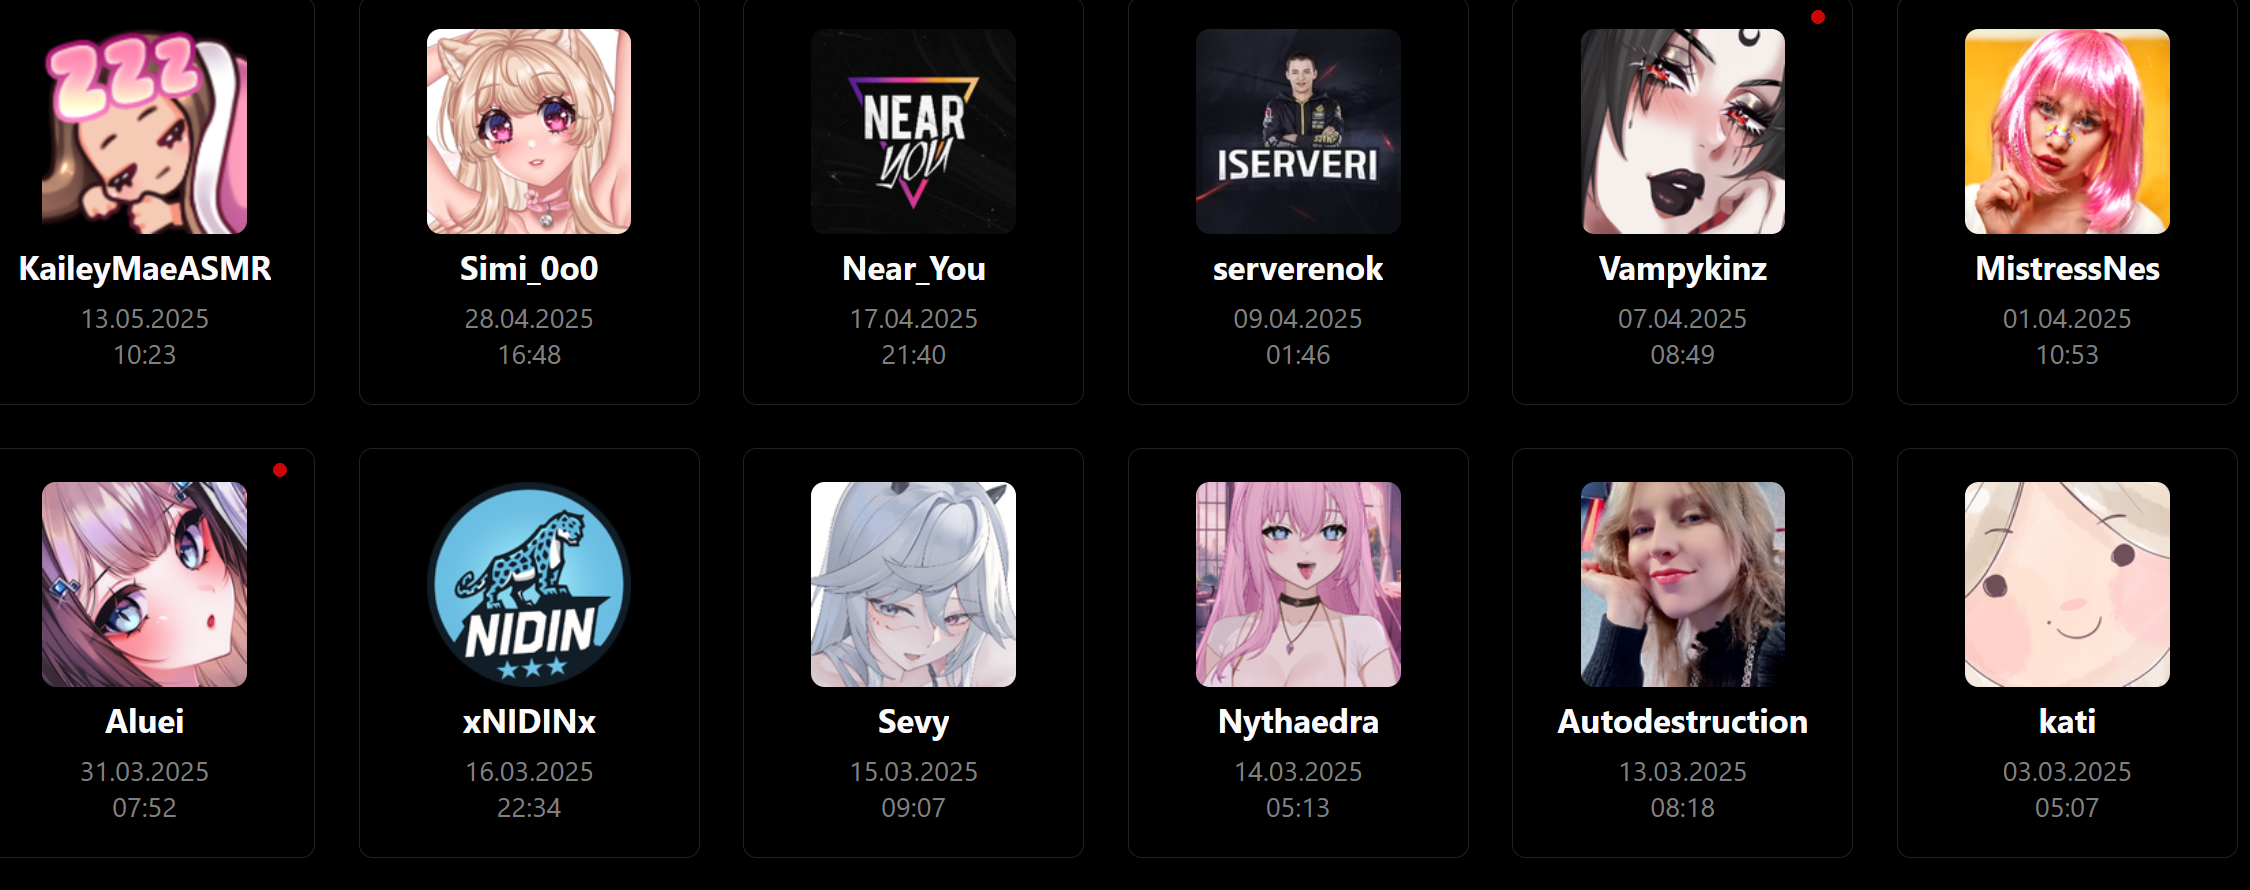Click the red live dot on Aluei card

click(x=280, y=470)
